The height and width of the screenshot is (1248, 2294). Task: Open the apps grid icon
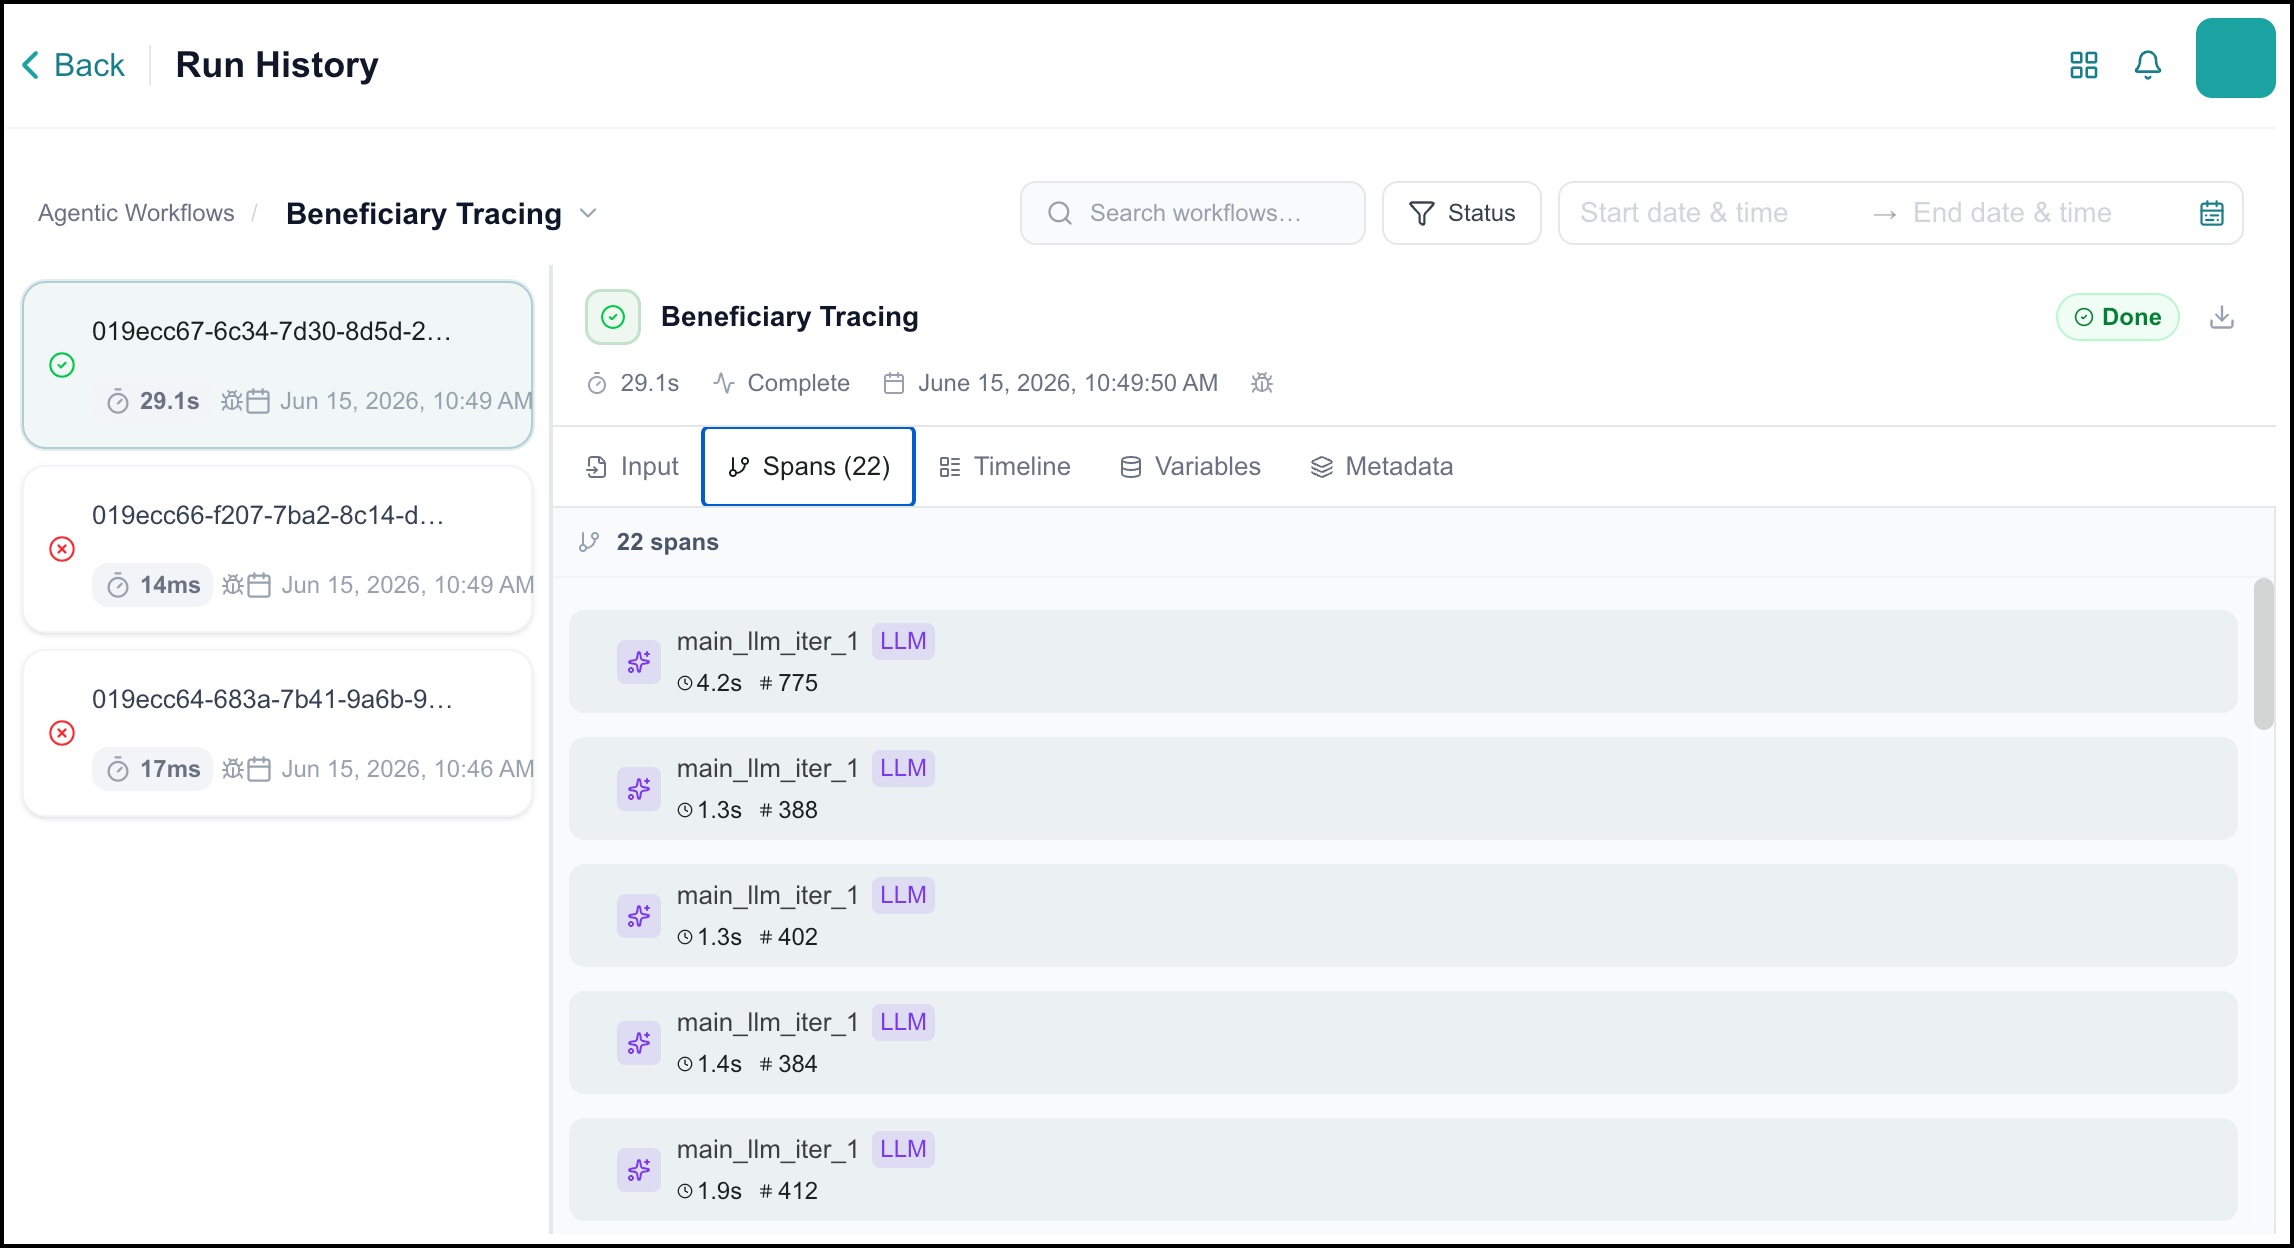2084,65
